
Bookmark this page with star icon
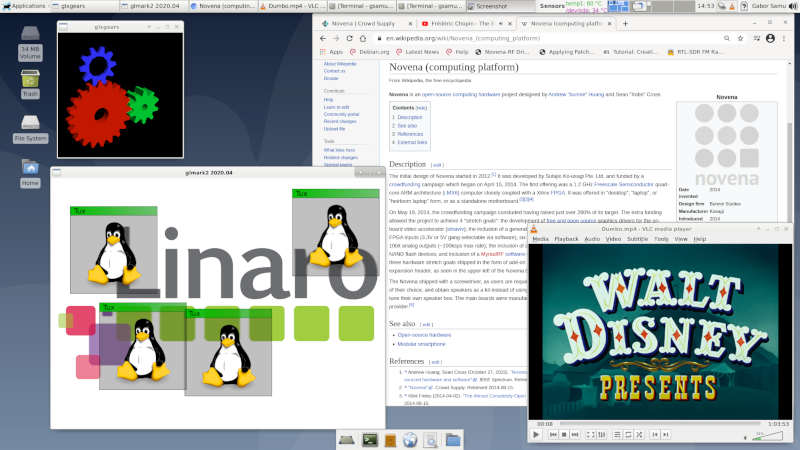[x=740, y=38]
